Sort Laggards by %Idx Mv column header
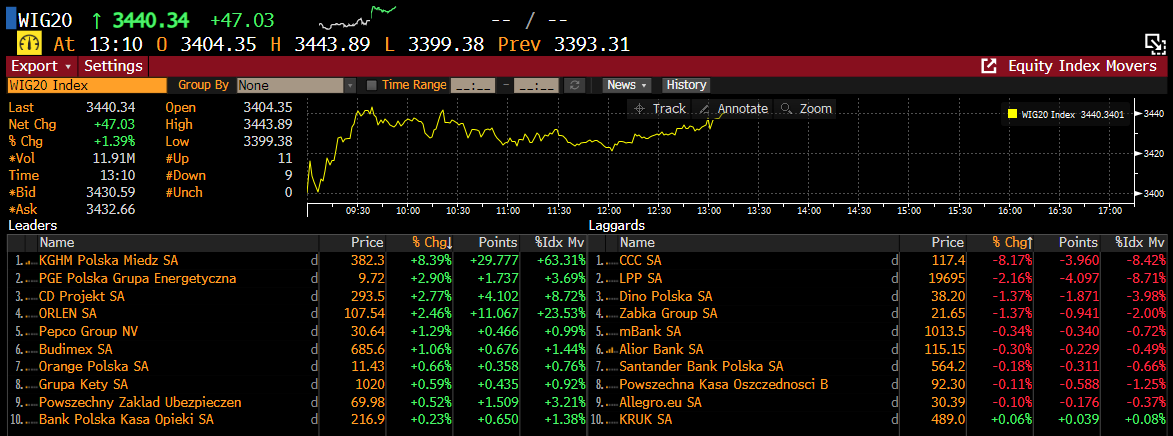Screen dimensions: 1173x436 point(1134,242)
